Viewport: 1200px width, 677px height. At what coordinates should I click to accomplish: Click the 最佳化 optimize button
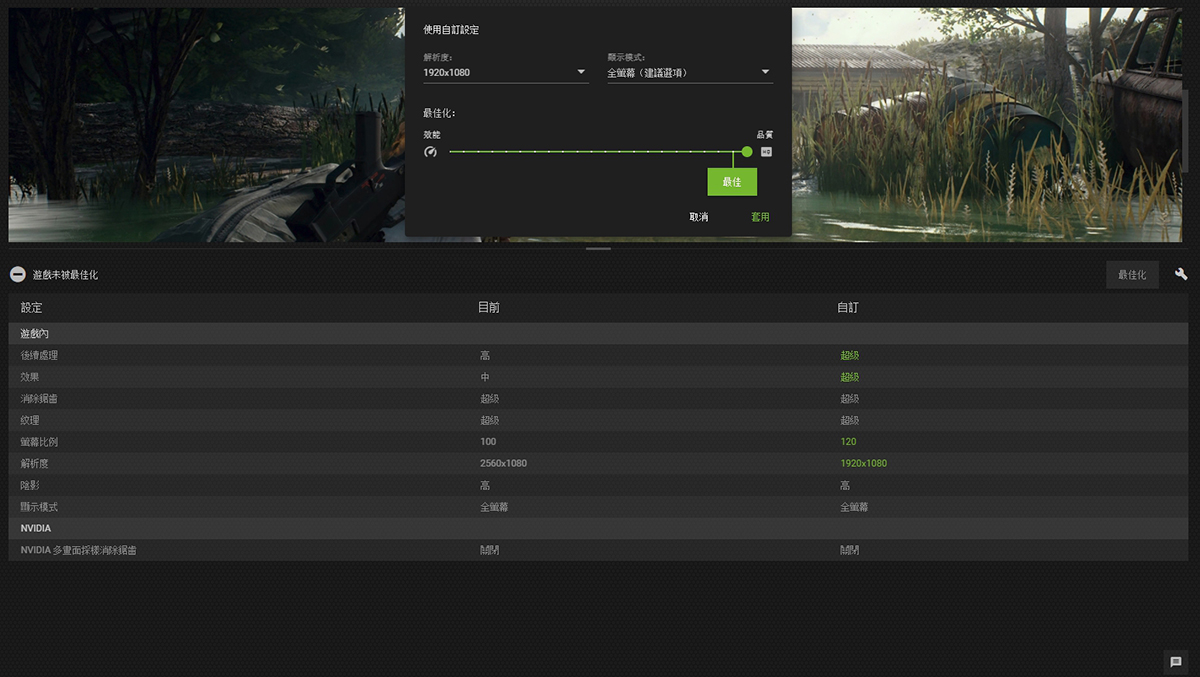(1132, 274)
